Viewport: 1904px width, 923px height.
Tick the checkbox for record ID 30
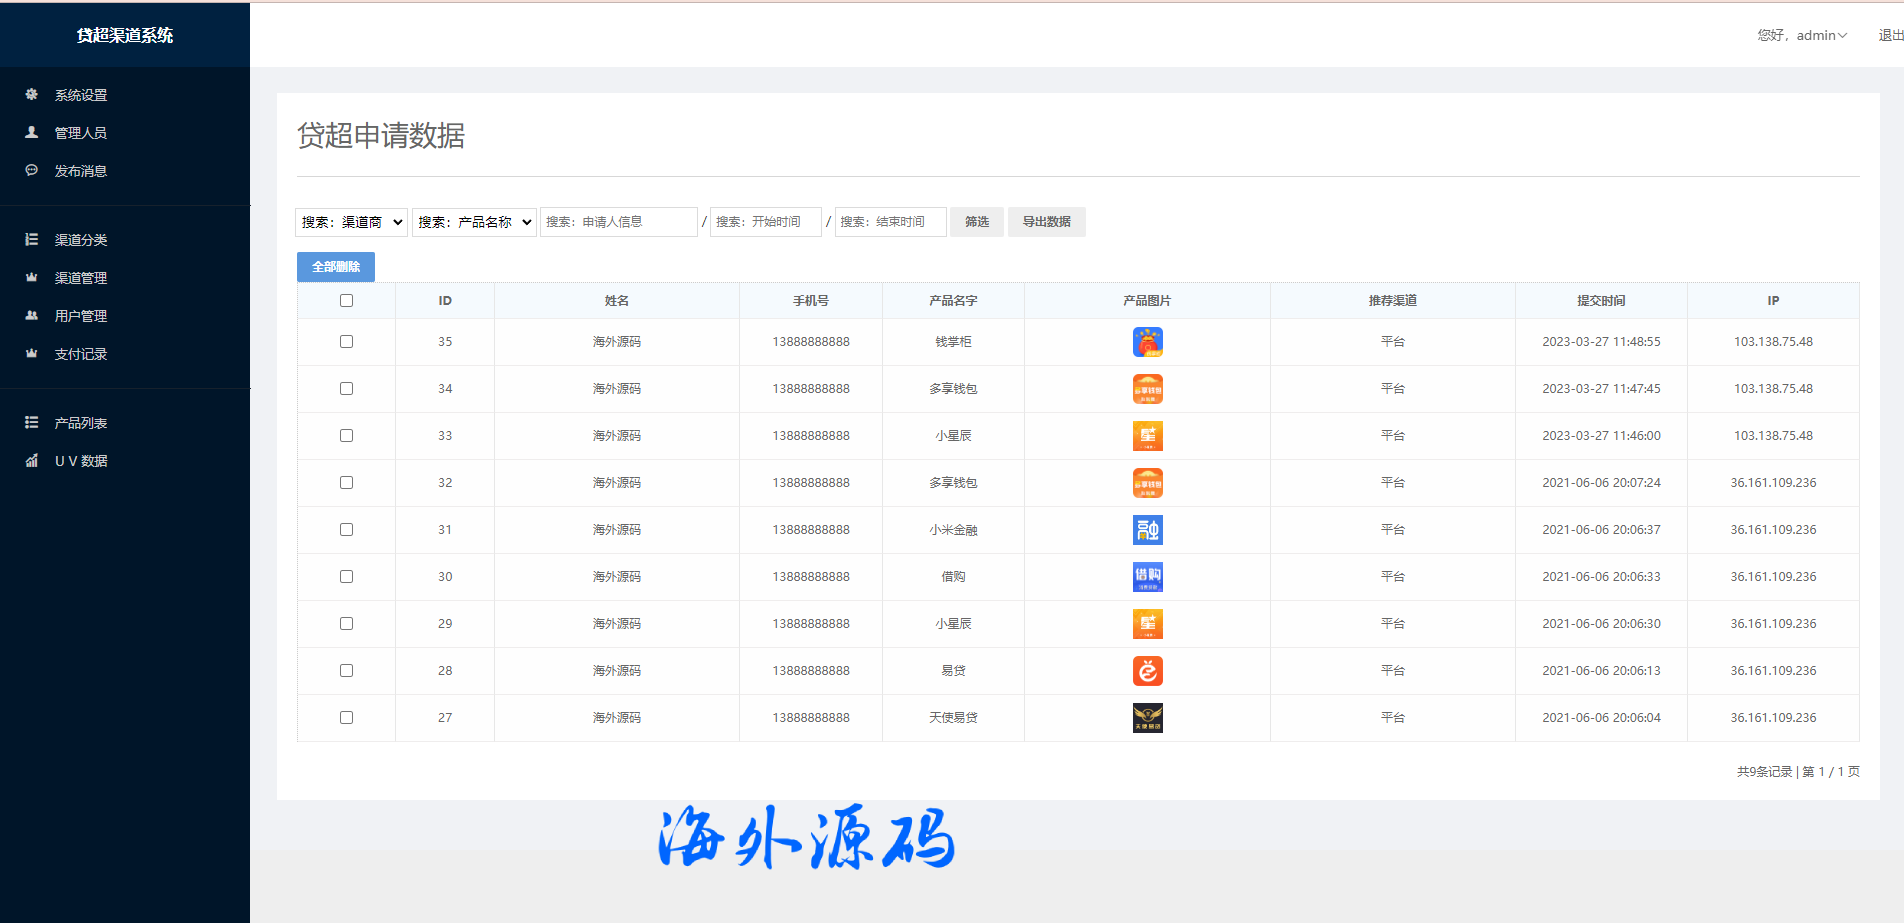point(346,577)
